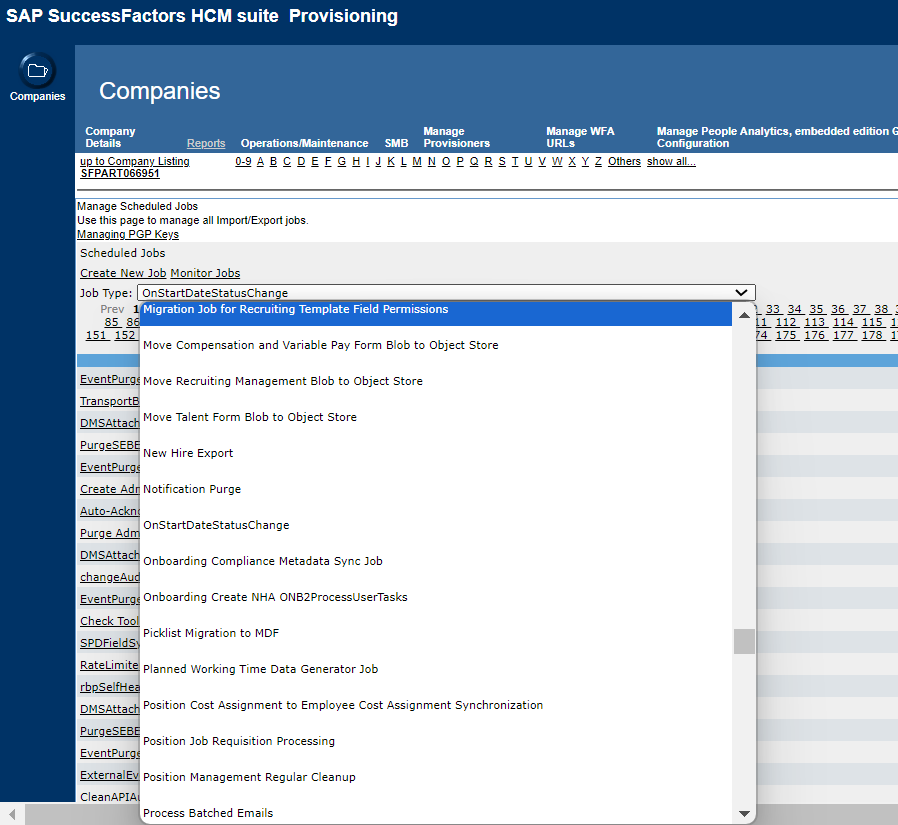The height and width of the screenshot is (825, 898).
Task: Select Process Batched Emails option
Action: (435, 814)
